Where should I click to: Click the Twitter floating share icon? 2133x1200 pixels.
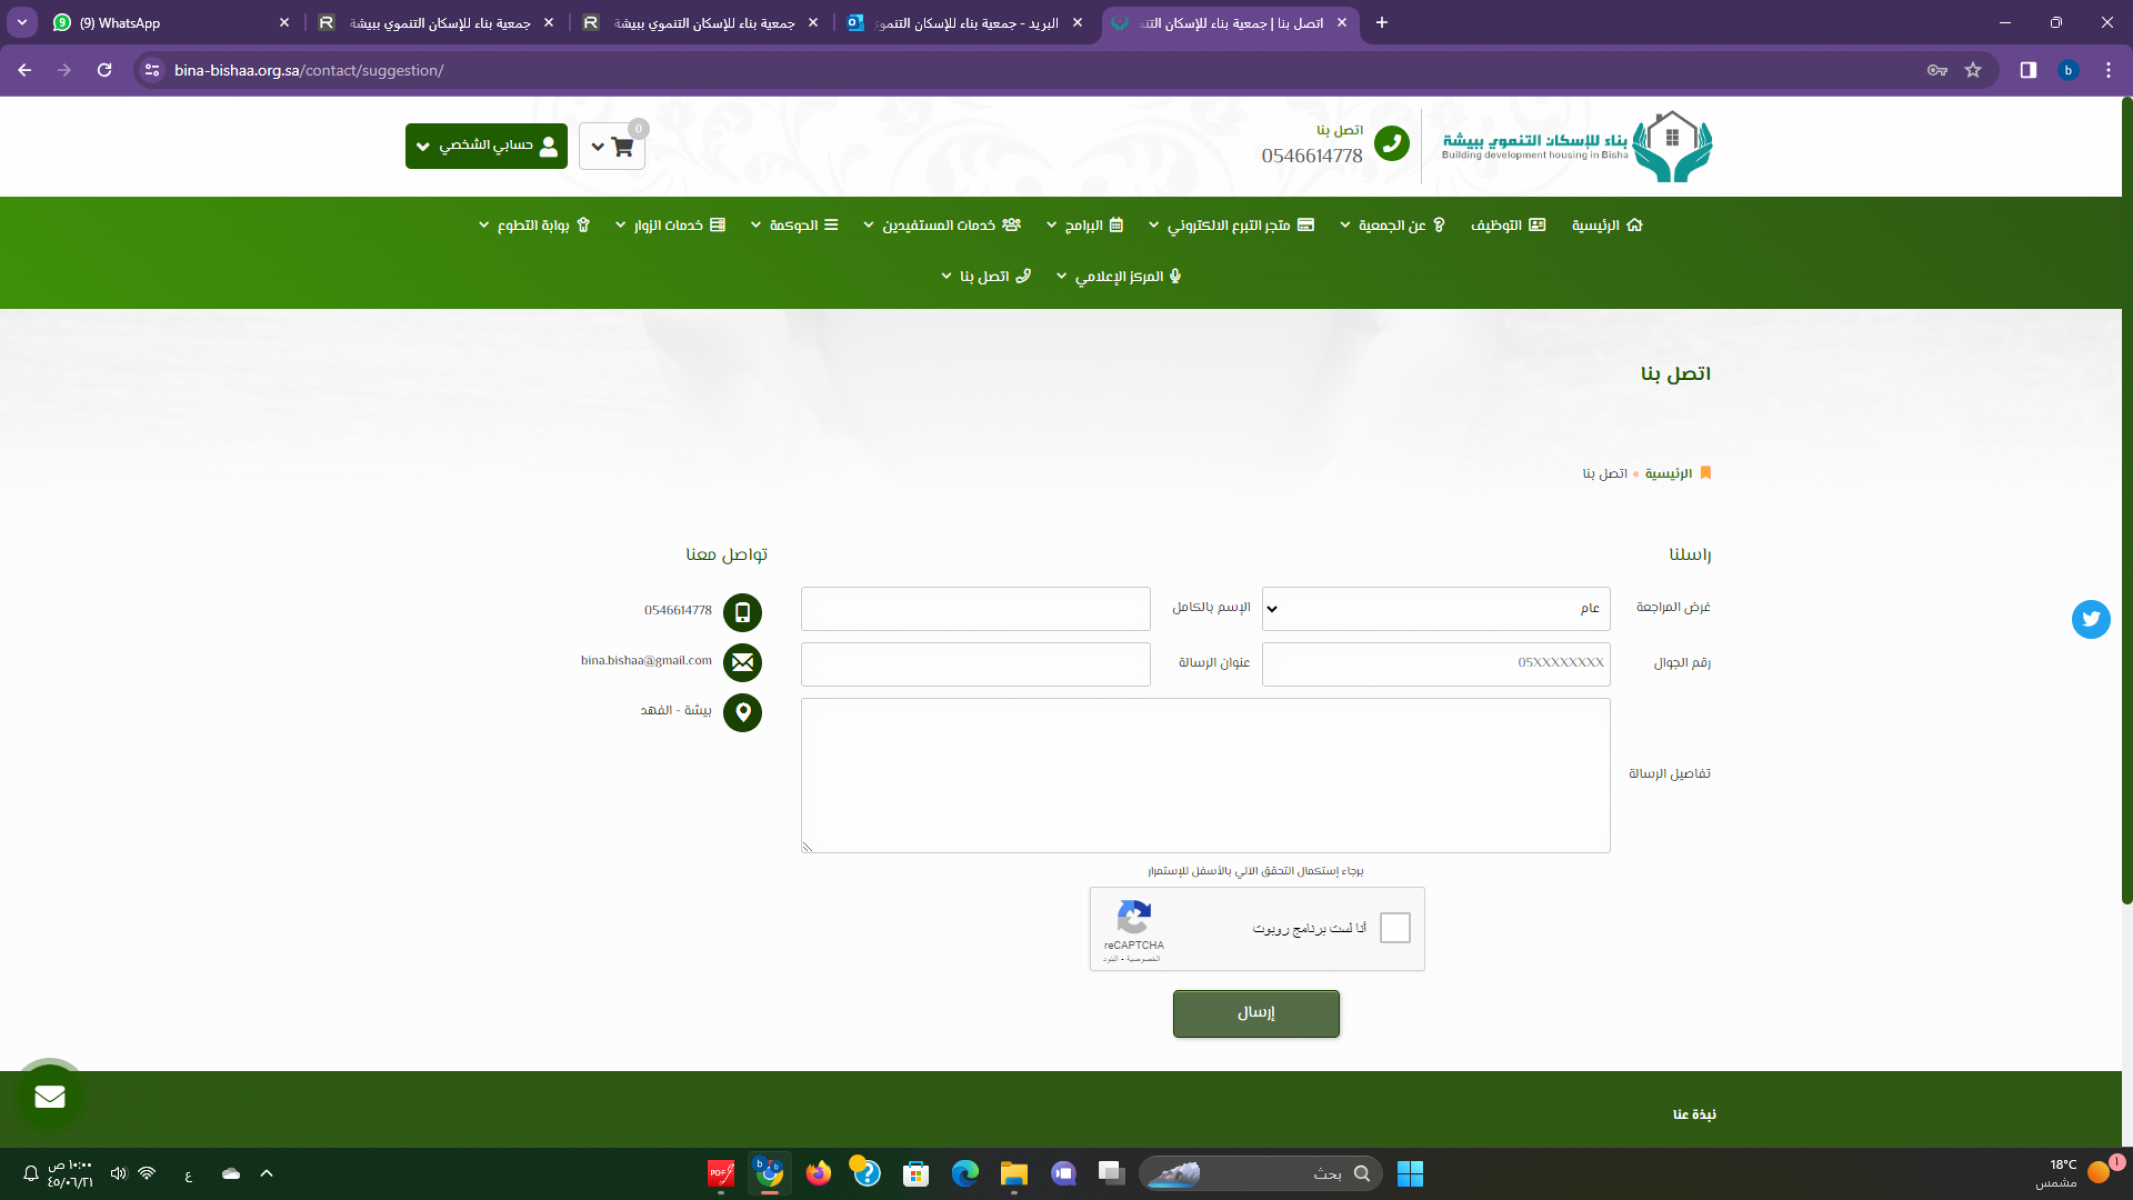click(2090, 619)
